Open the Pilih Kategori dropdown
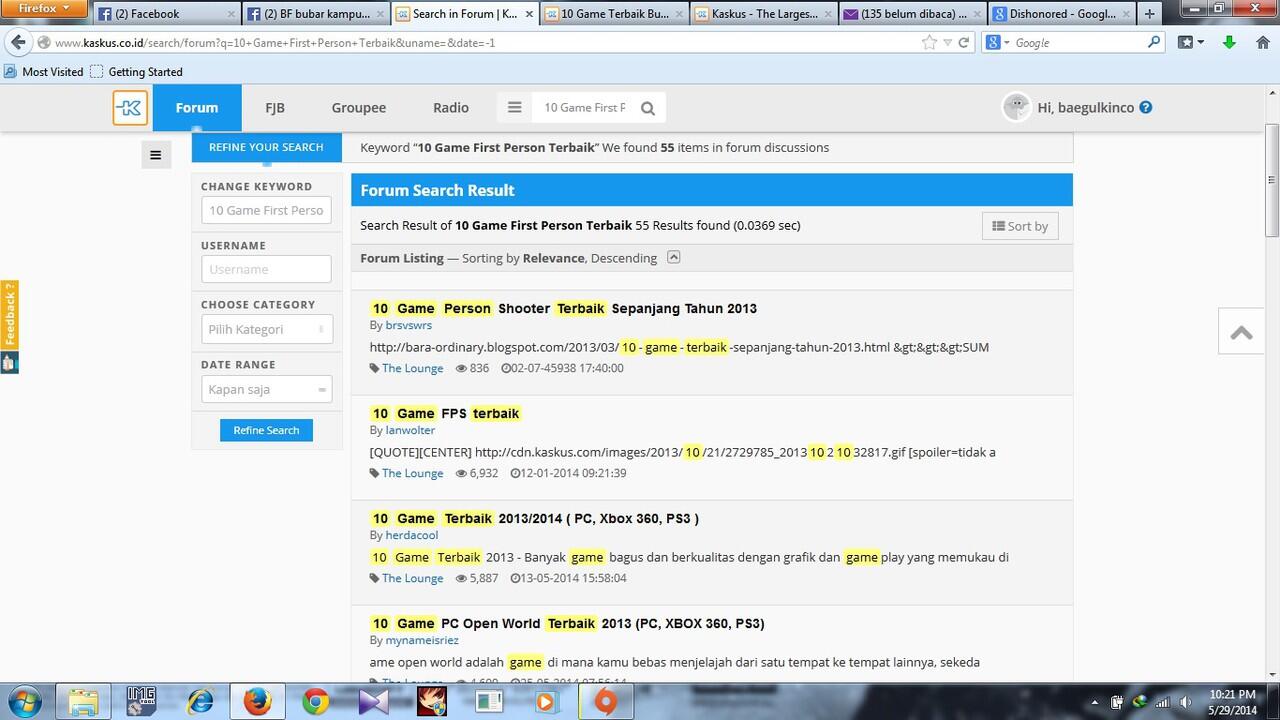The image size is (1280, 720). click(266, 329)
